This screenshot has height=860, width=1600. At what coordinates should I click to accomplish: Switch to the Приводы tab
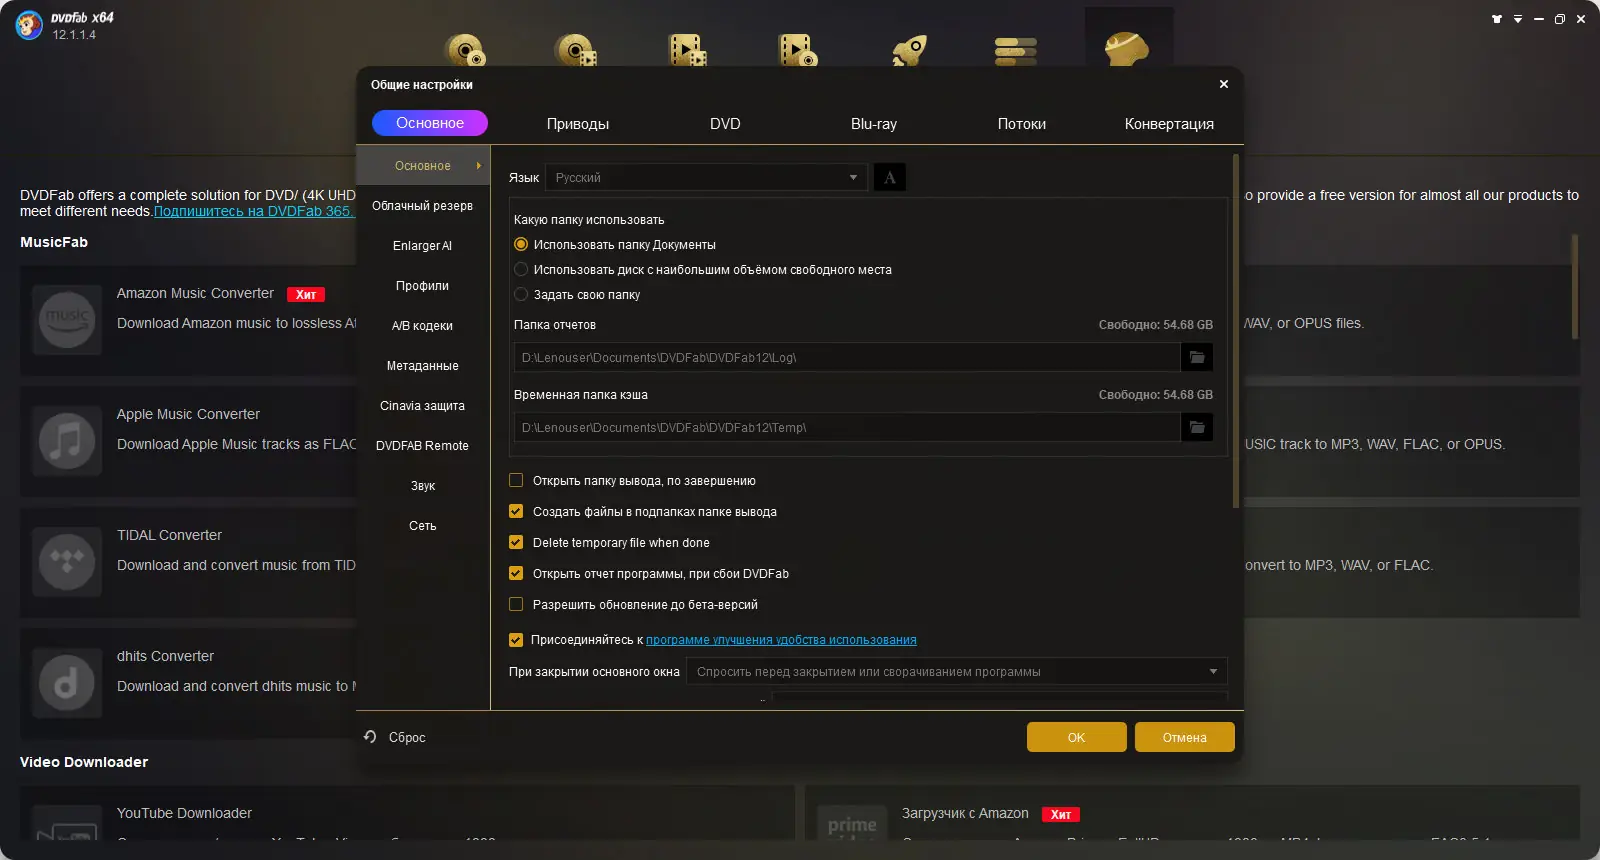click(578, 124)
